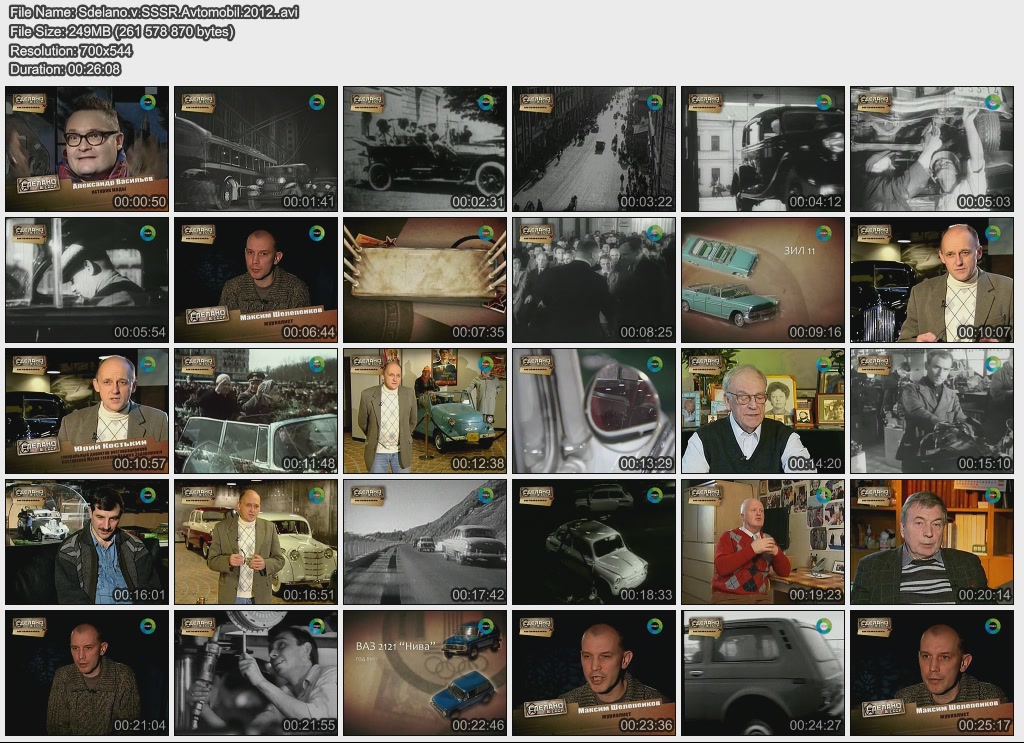The image size is (1024, 743).
Task: Open the ВАЗ 2121 Нива thumbnail
Action: click(x=424, y=673)
